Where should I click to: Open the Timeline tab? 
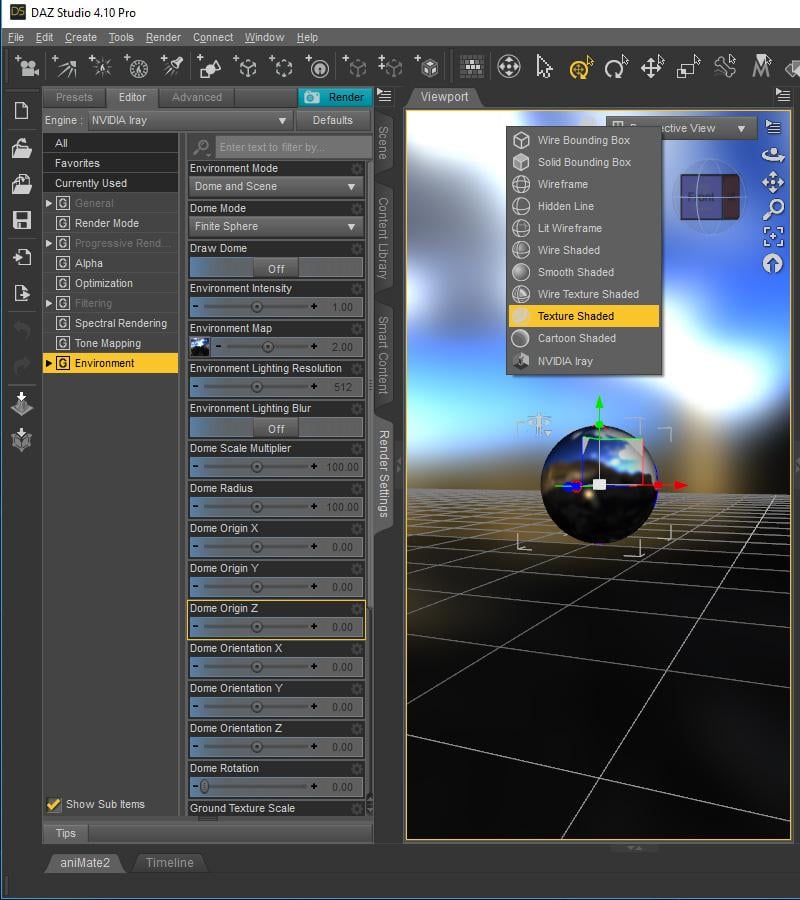169,863
